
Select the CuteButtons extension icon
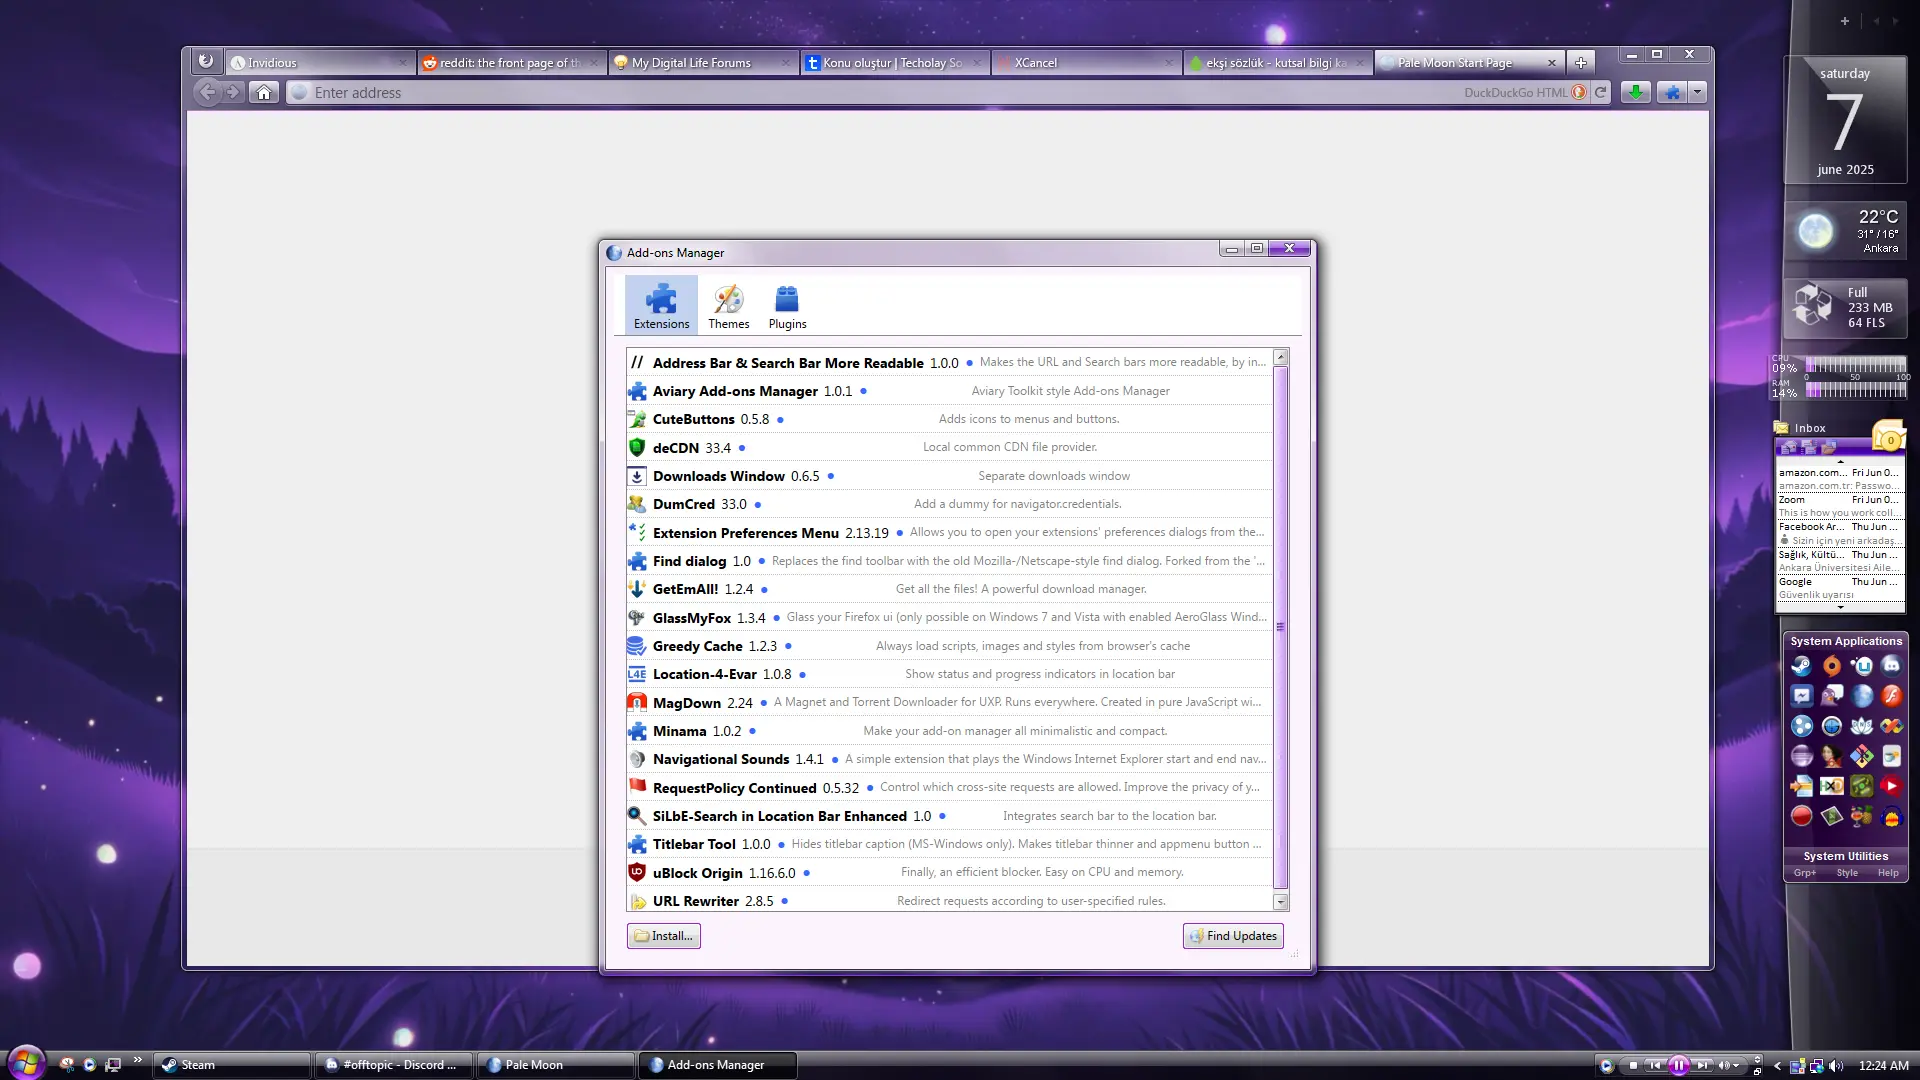637,419
